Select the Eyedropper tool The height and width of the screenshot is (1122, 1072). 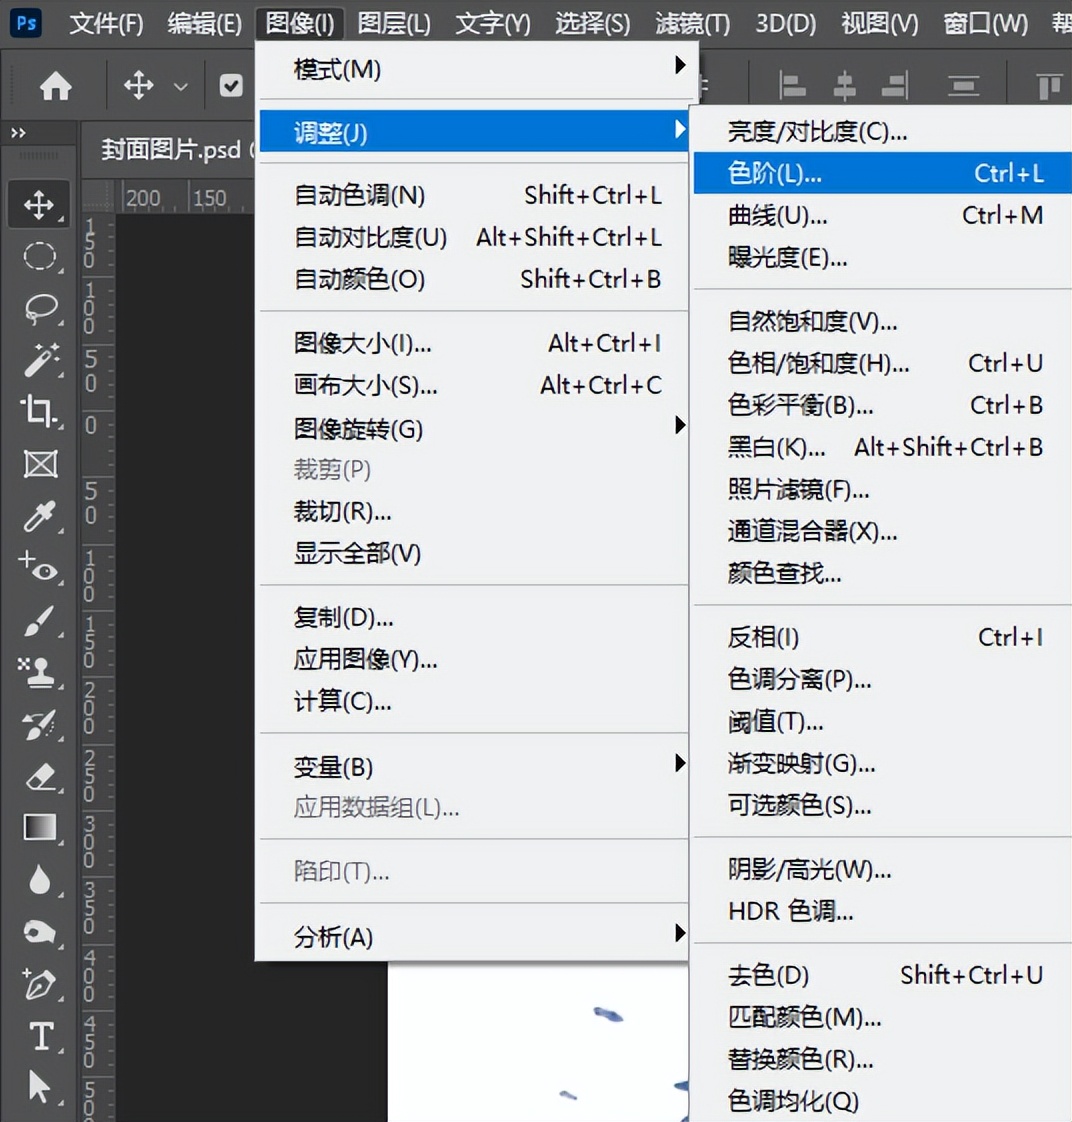[39, 517]
